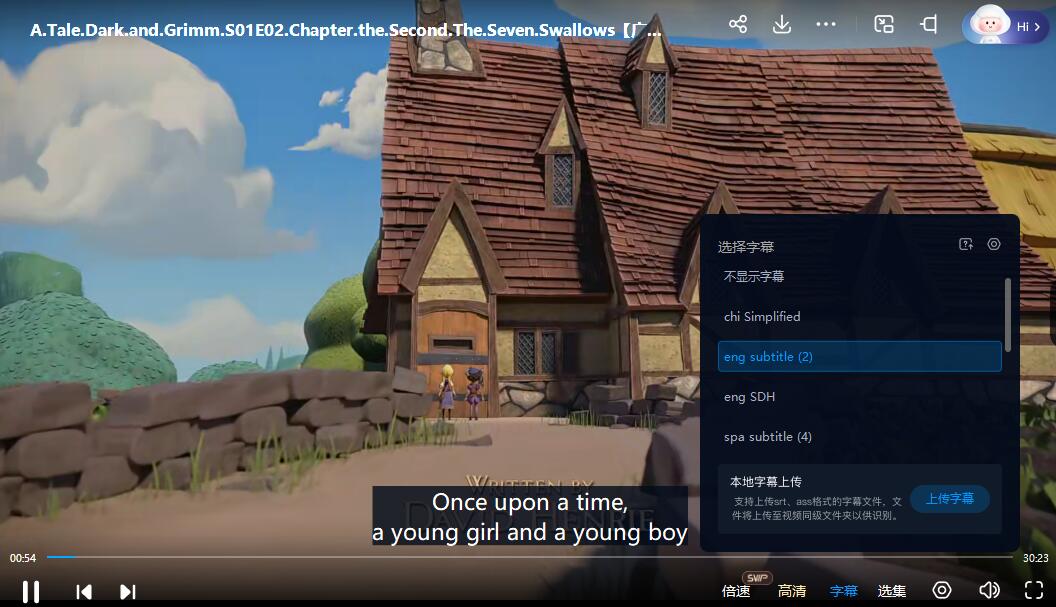Click the share icon in top bar

(737, 25)
